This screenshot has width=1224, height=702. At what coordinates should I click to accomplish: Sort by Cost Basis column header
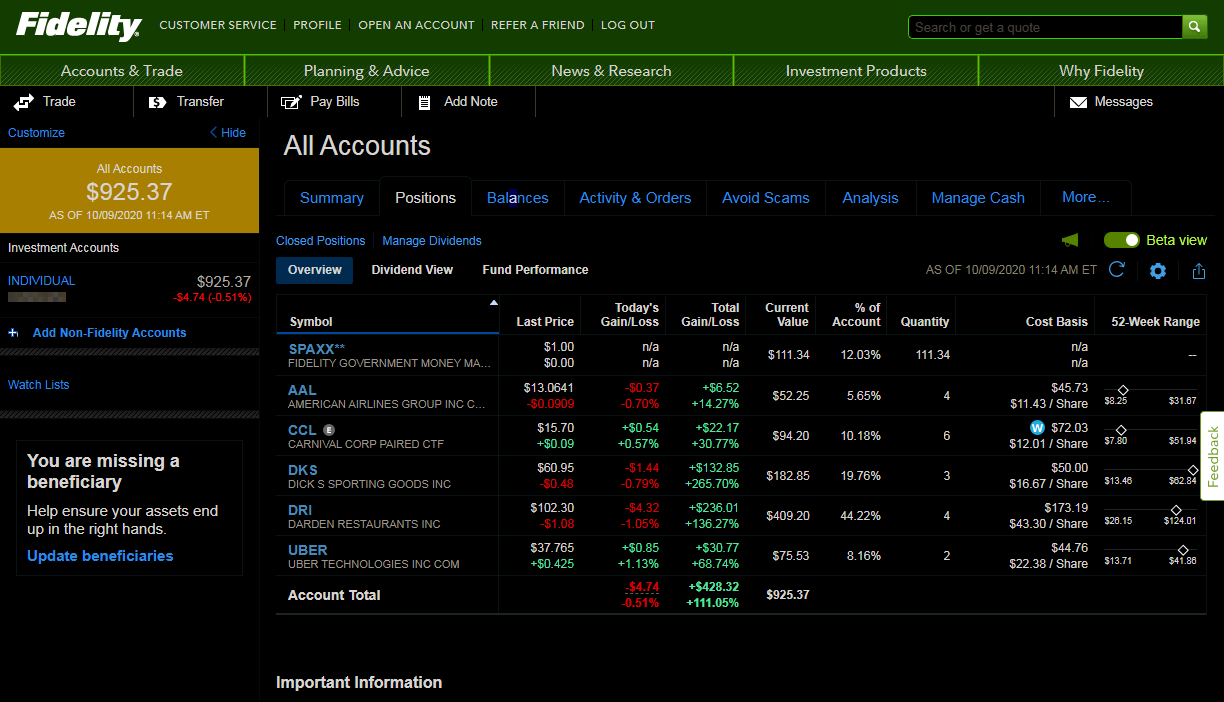[x=1057, y=322]
